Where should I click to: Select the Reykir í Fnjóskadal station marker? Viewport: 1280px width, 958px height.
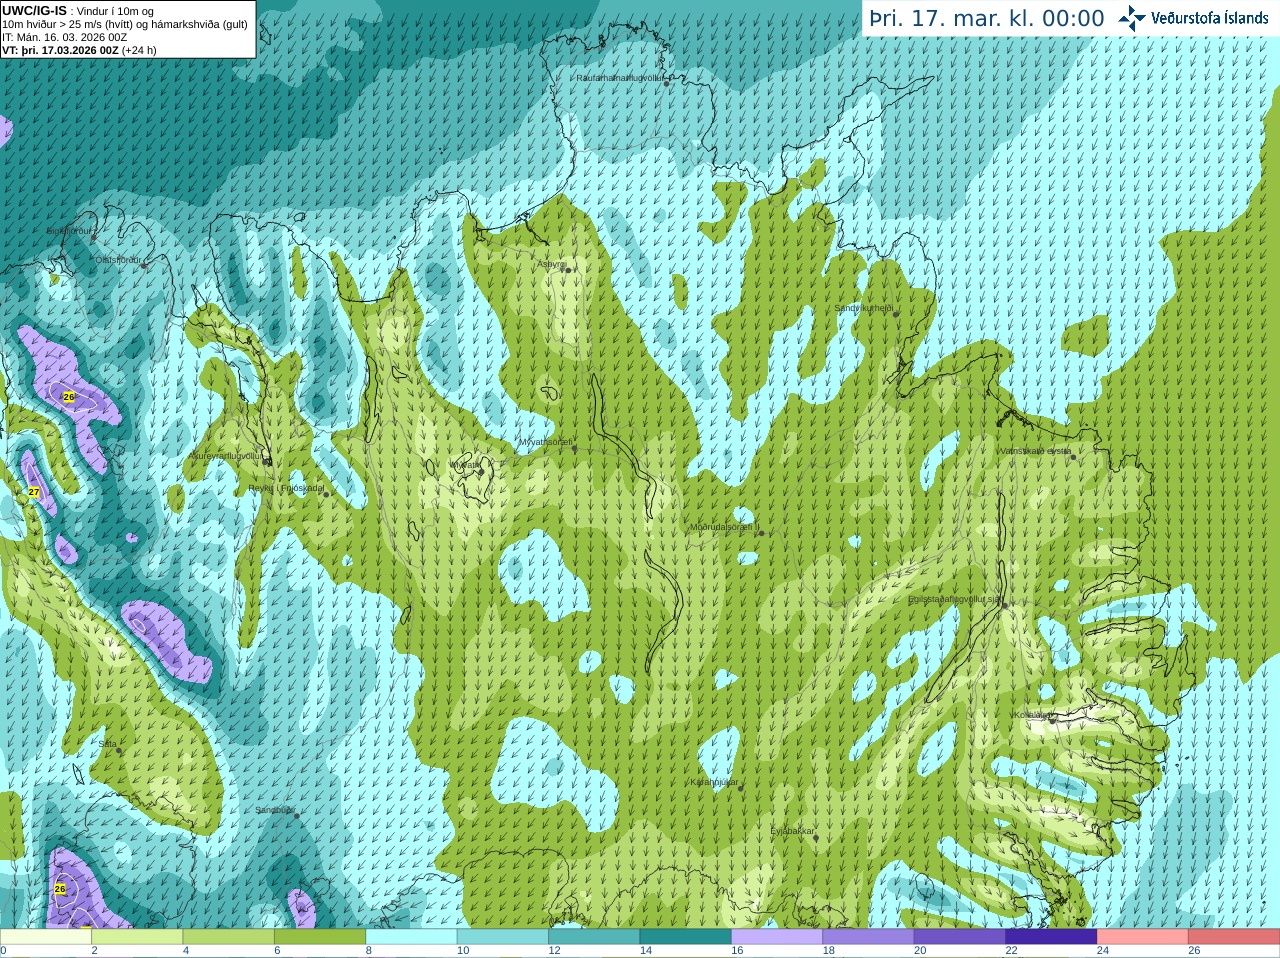(x=326, y=494)
